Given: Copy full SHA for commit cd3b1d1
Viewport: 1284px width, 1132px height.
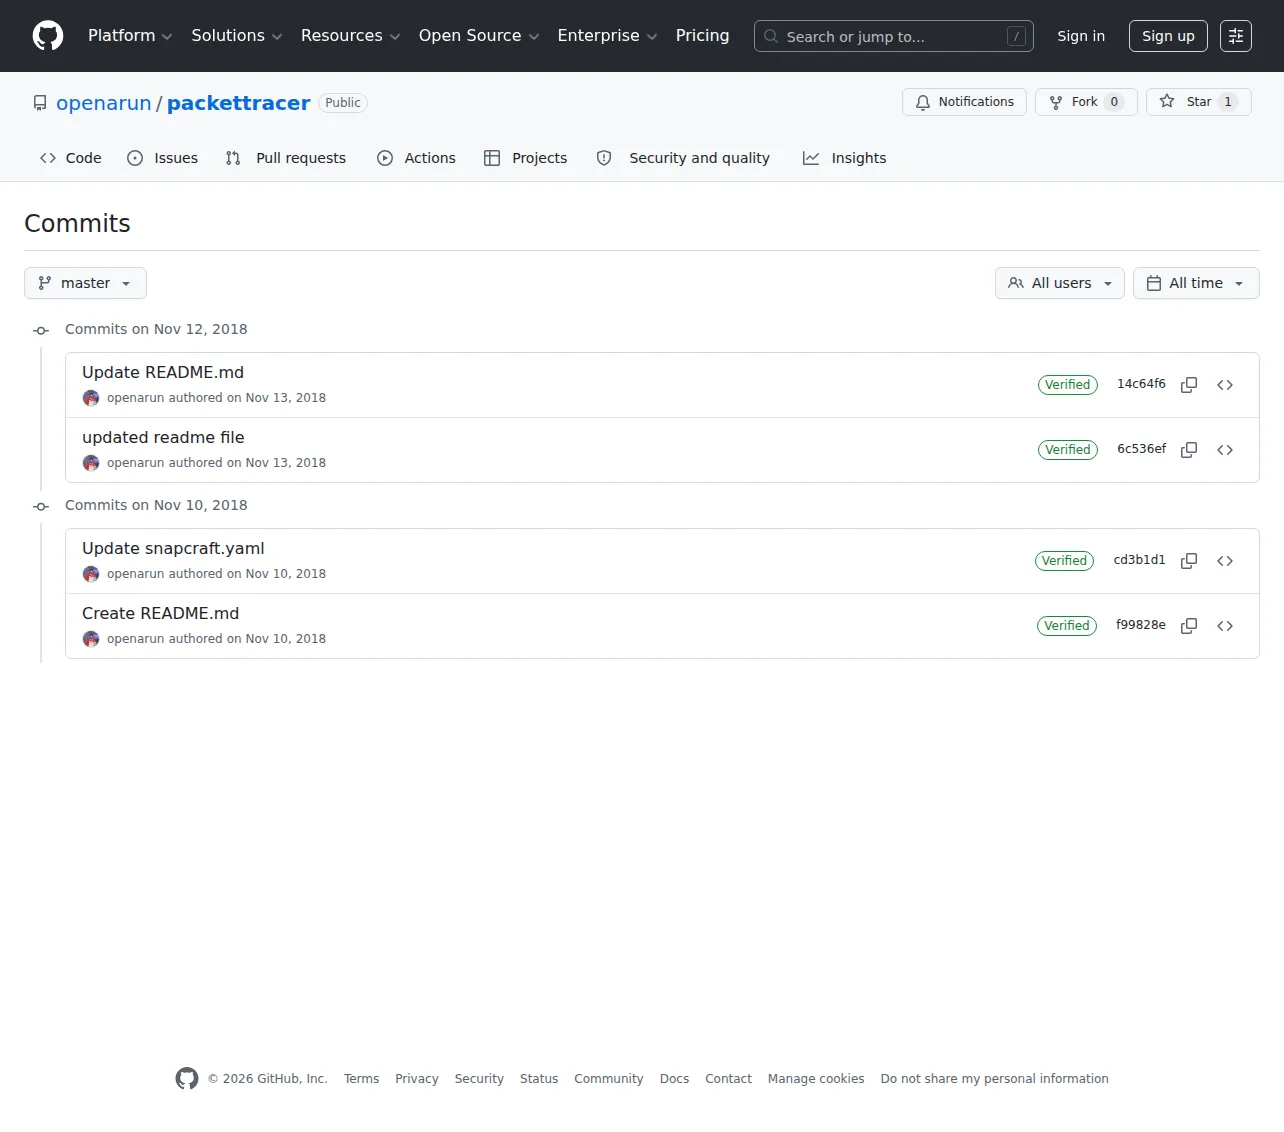Looking at the screenshot, I should 1189,561.
